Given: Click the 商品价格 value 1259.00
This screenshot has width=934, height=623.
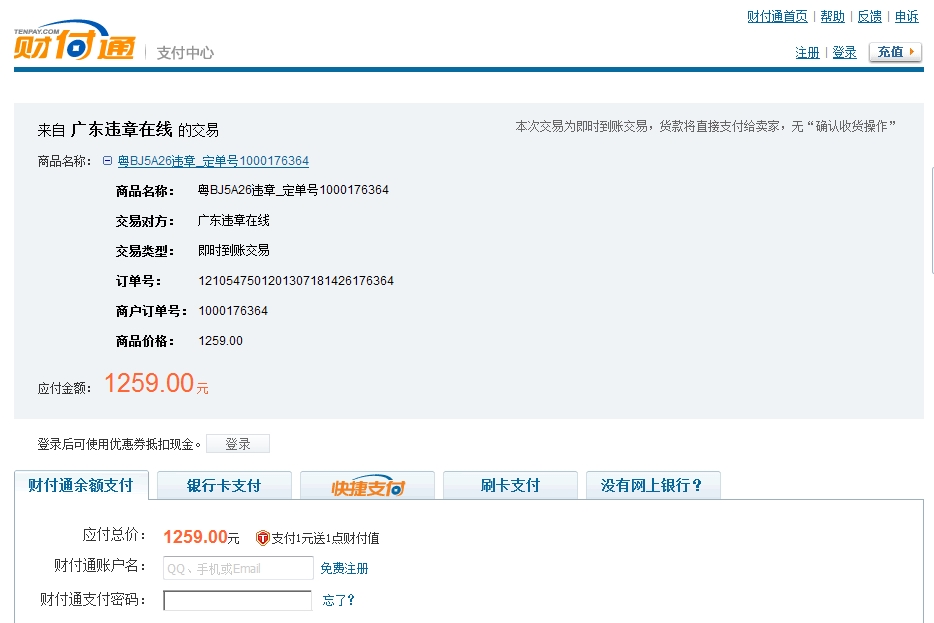Looking at the screenshot, I should coord(220,341).
